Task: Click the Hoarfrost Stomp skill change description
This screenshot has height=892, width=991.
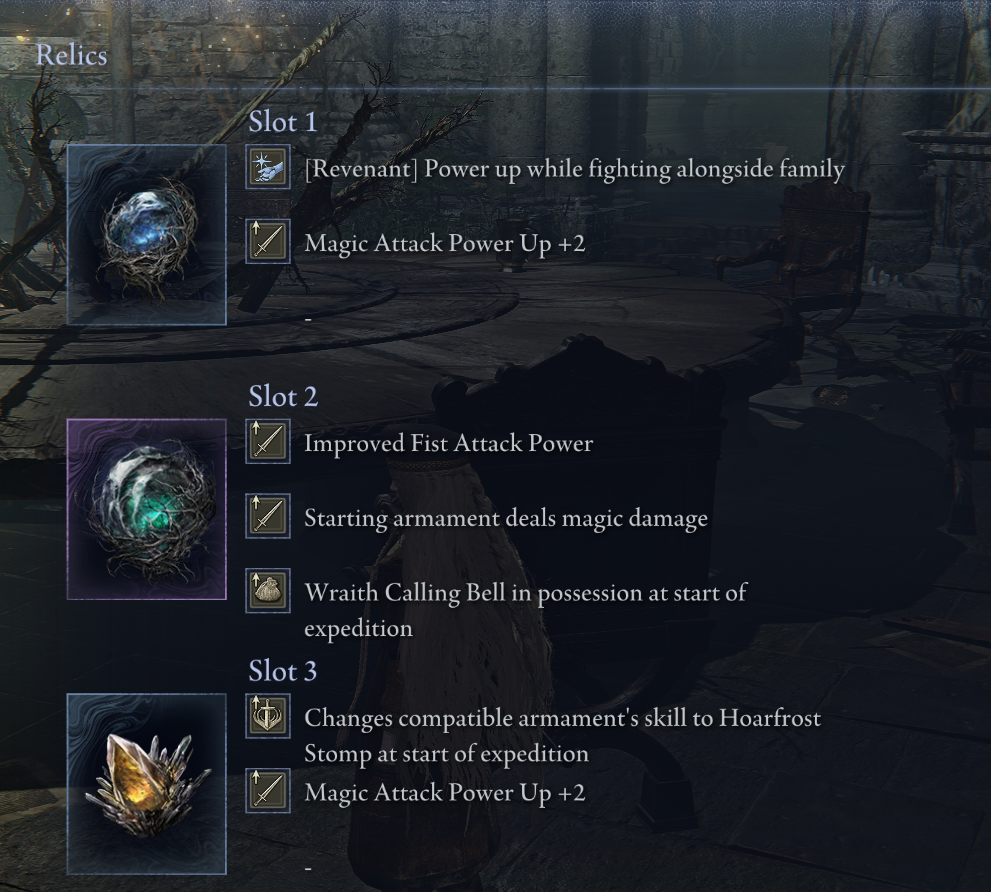Action: tap(562, 736)
